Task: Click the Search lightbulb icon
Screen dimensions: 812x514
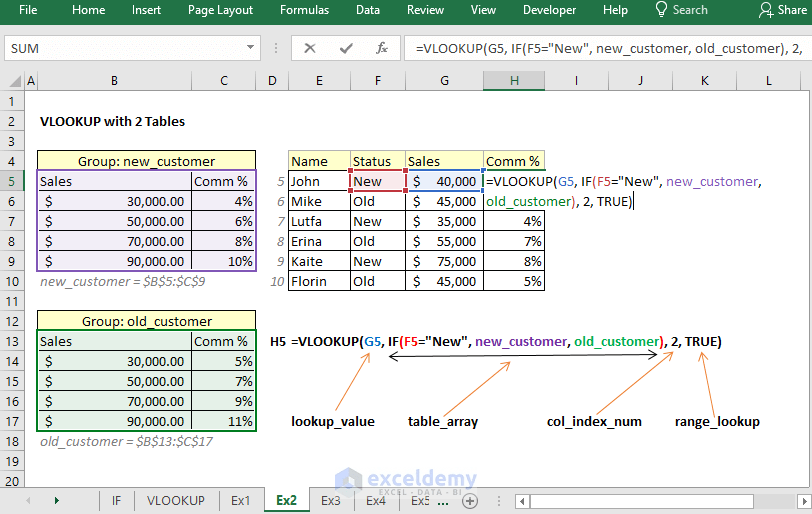Action: (661, 9)
